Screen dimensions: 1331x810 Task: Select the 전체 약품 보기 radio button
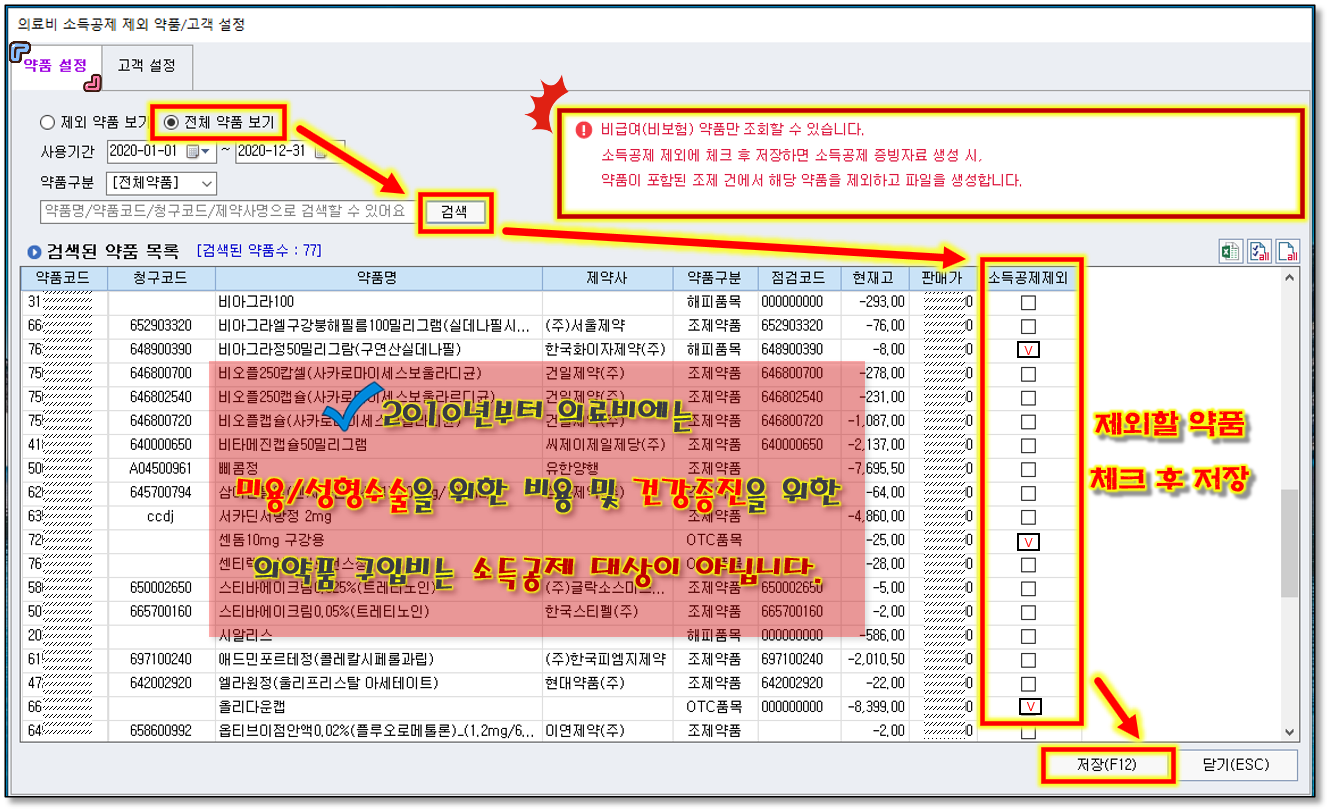[x=171, y=123]
